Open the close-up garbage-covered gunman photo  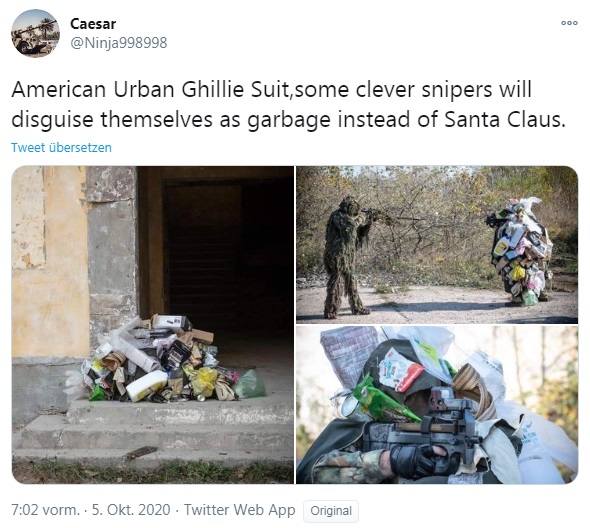(x=437, y=405)
